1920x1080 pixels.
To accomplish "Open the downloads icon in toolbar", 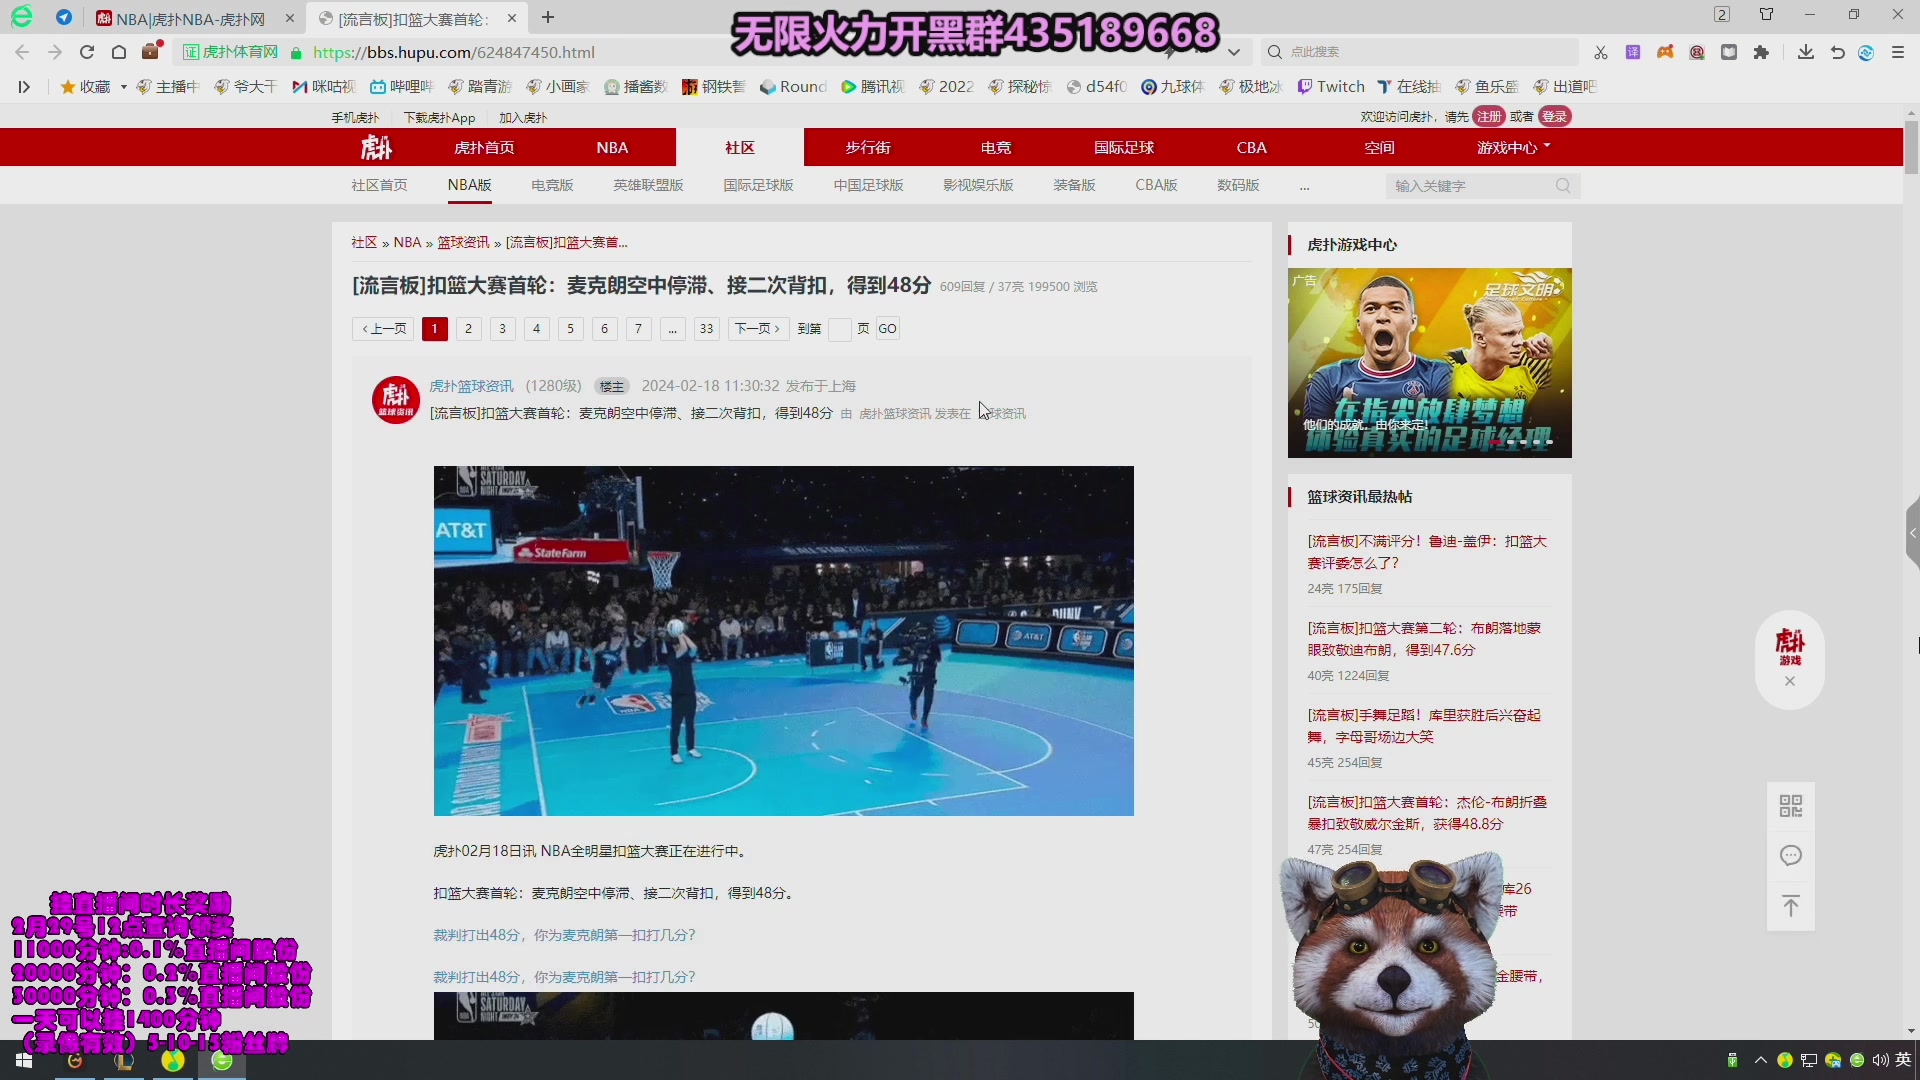I will point(1806,52).
